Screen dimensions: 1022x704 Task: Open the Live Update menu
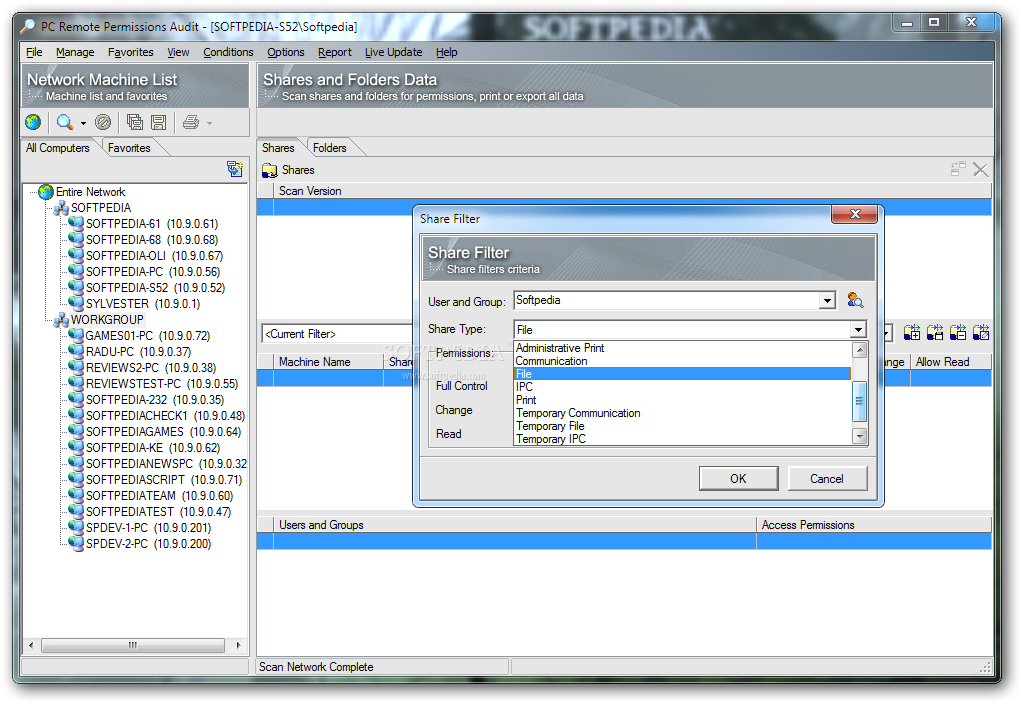click(x=393, y=52)
